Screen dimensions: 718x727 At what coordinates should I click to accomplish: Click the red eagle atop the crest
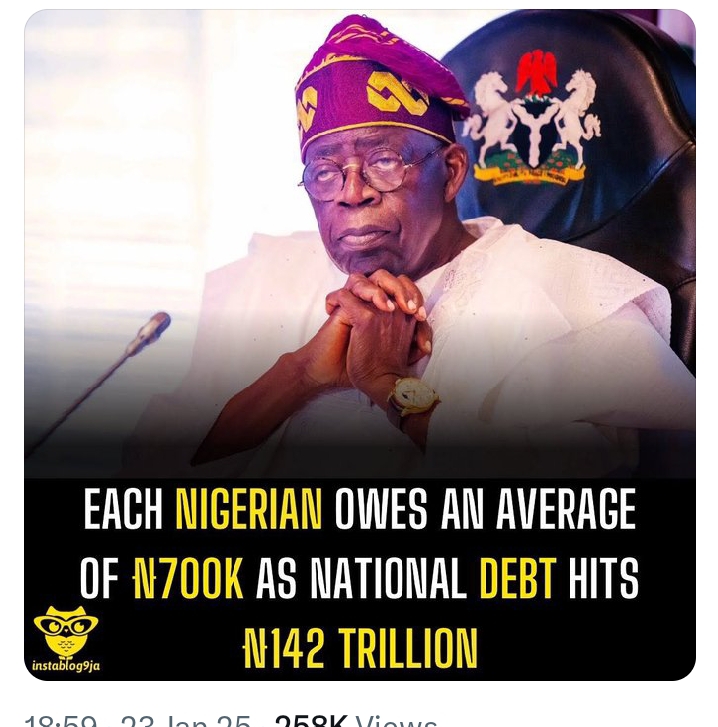coord(537,73)
